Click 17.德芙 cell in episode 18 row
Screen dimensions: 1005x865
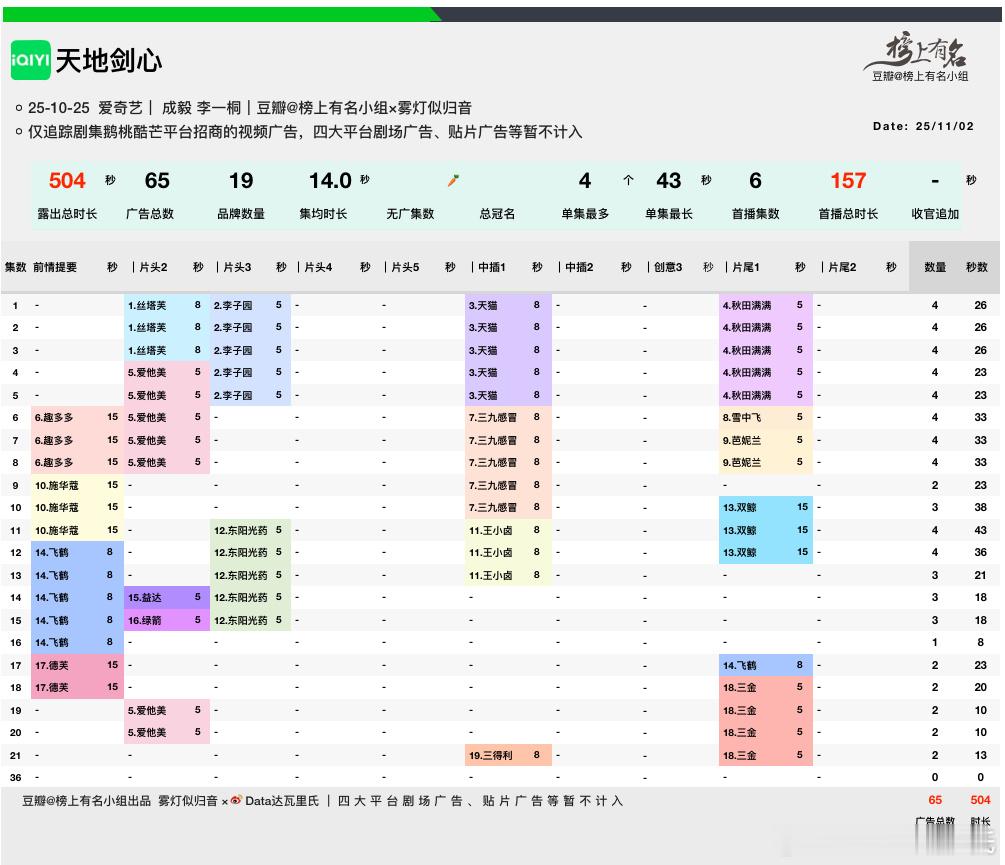pyautogui.click(x=77, y=688)
